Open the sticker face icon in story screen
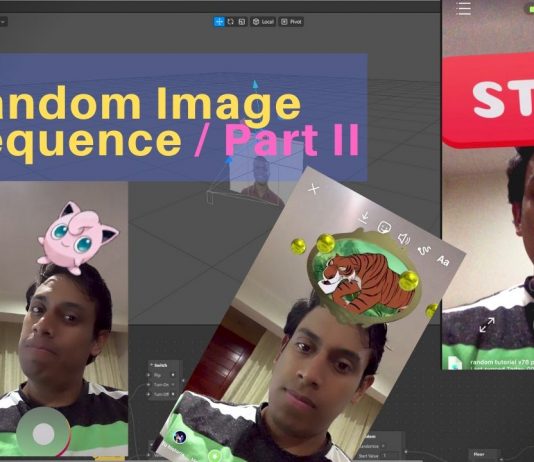The width and height of the screenshot is (534, 462). pos(384,227)
